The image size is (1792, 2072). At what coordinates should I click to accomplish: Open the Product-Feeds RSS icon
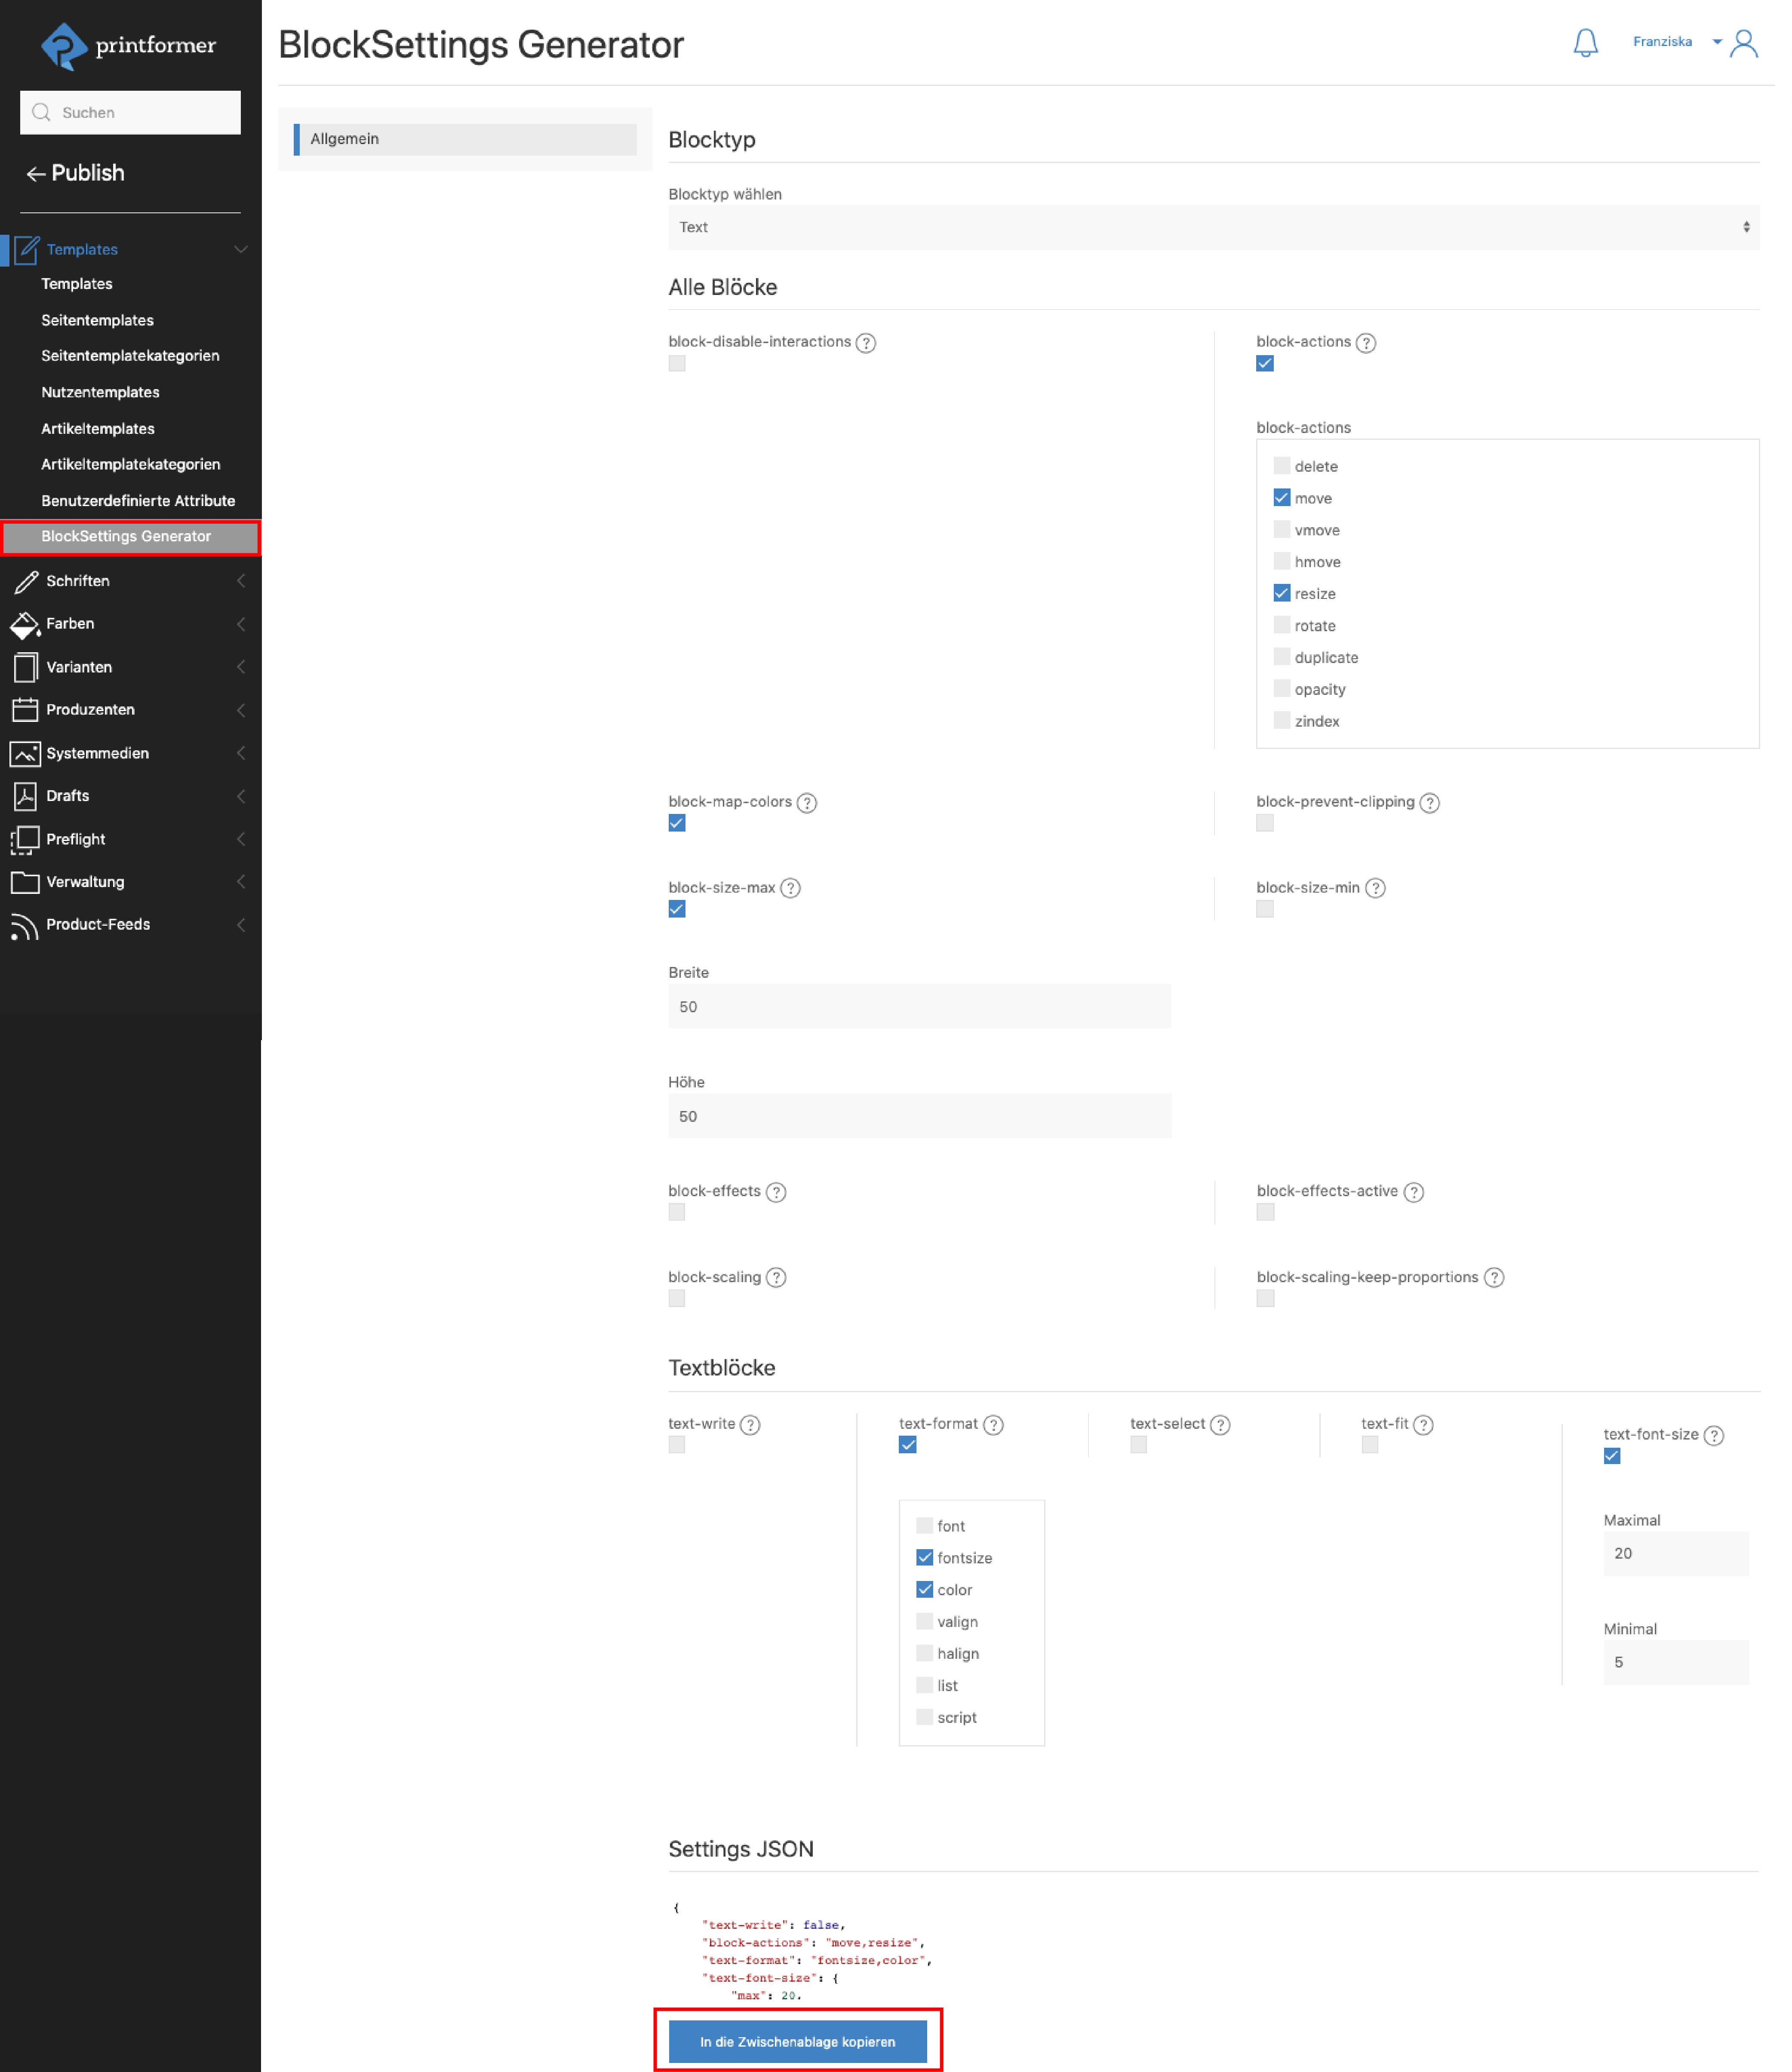[x=26, y=925]
